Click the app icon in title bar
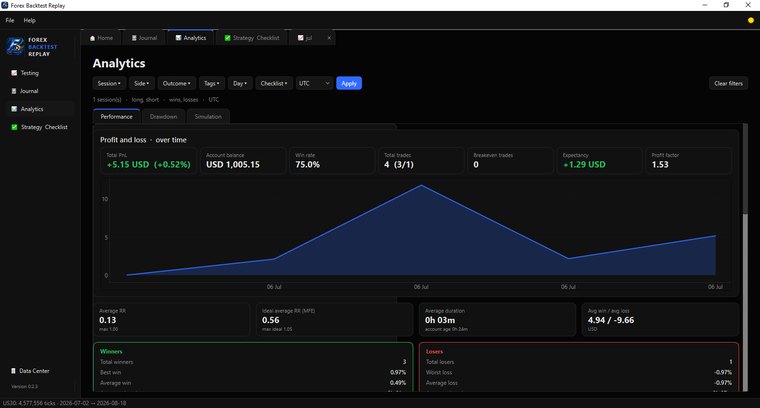Viewport: 760px width, 408px height. click(5, 5)
